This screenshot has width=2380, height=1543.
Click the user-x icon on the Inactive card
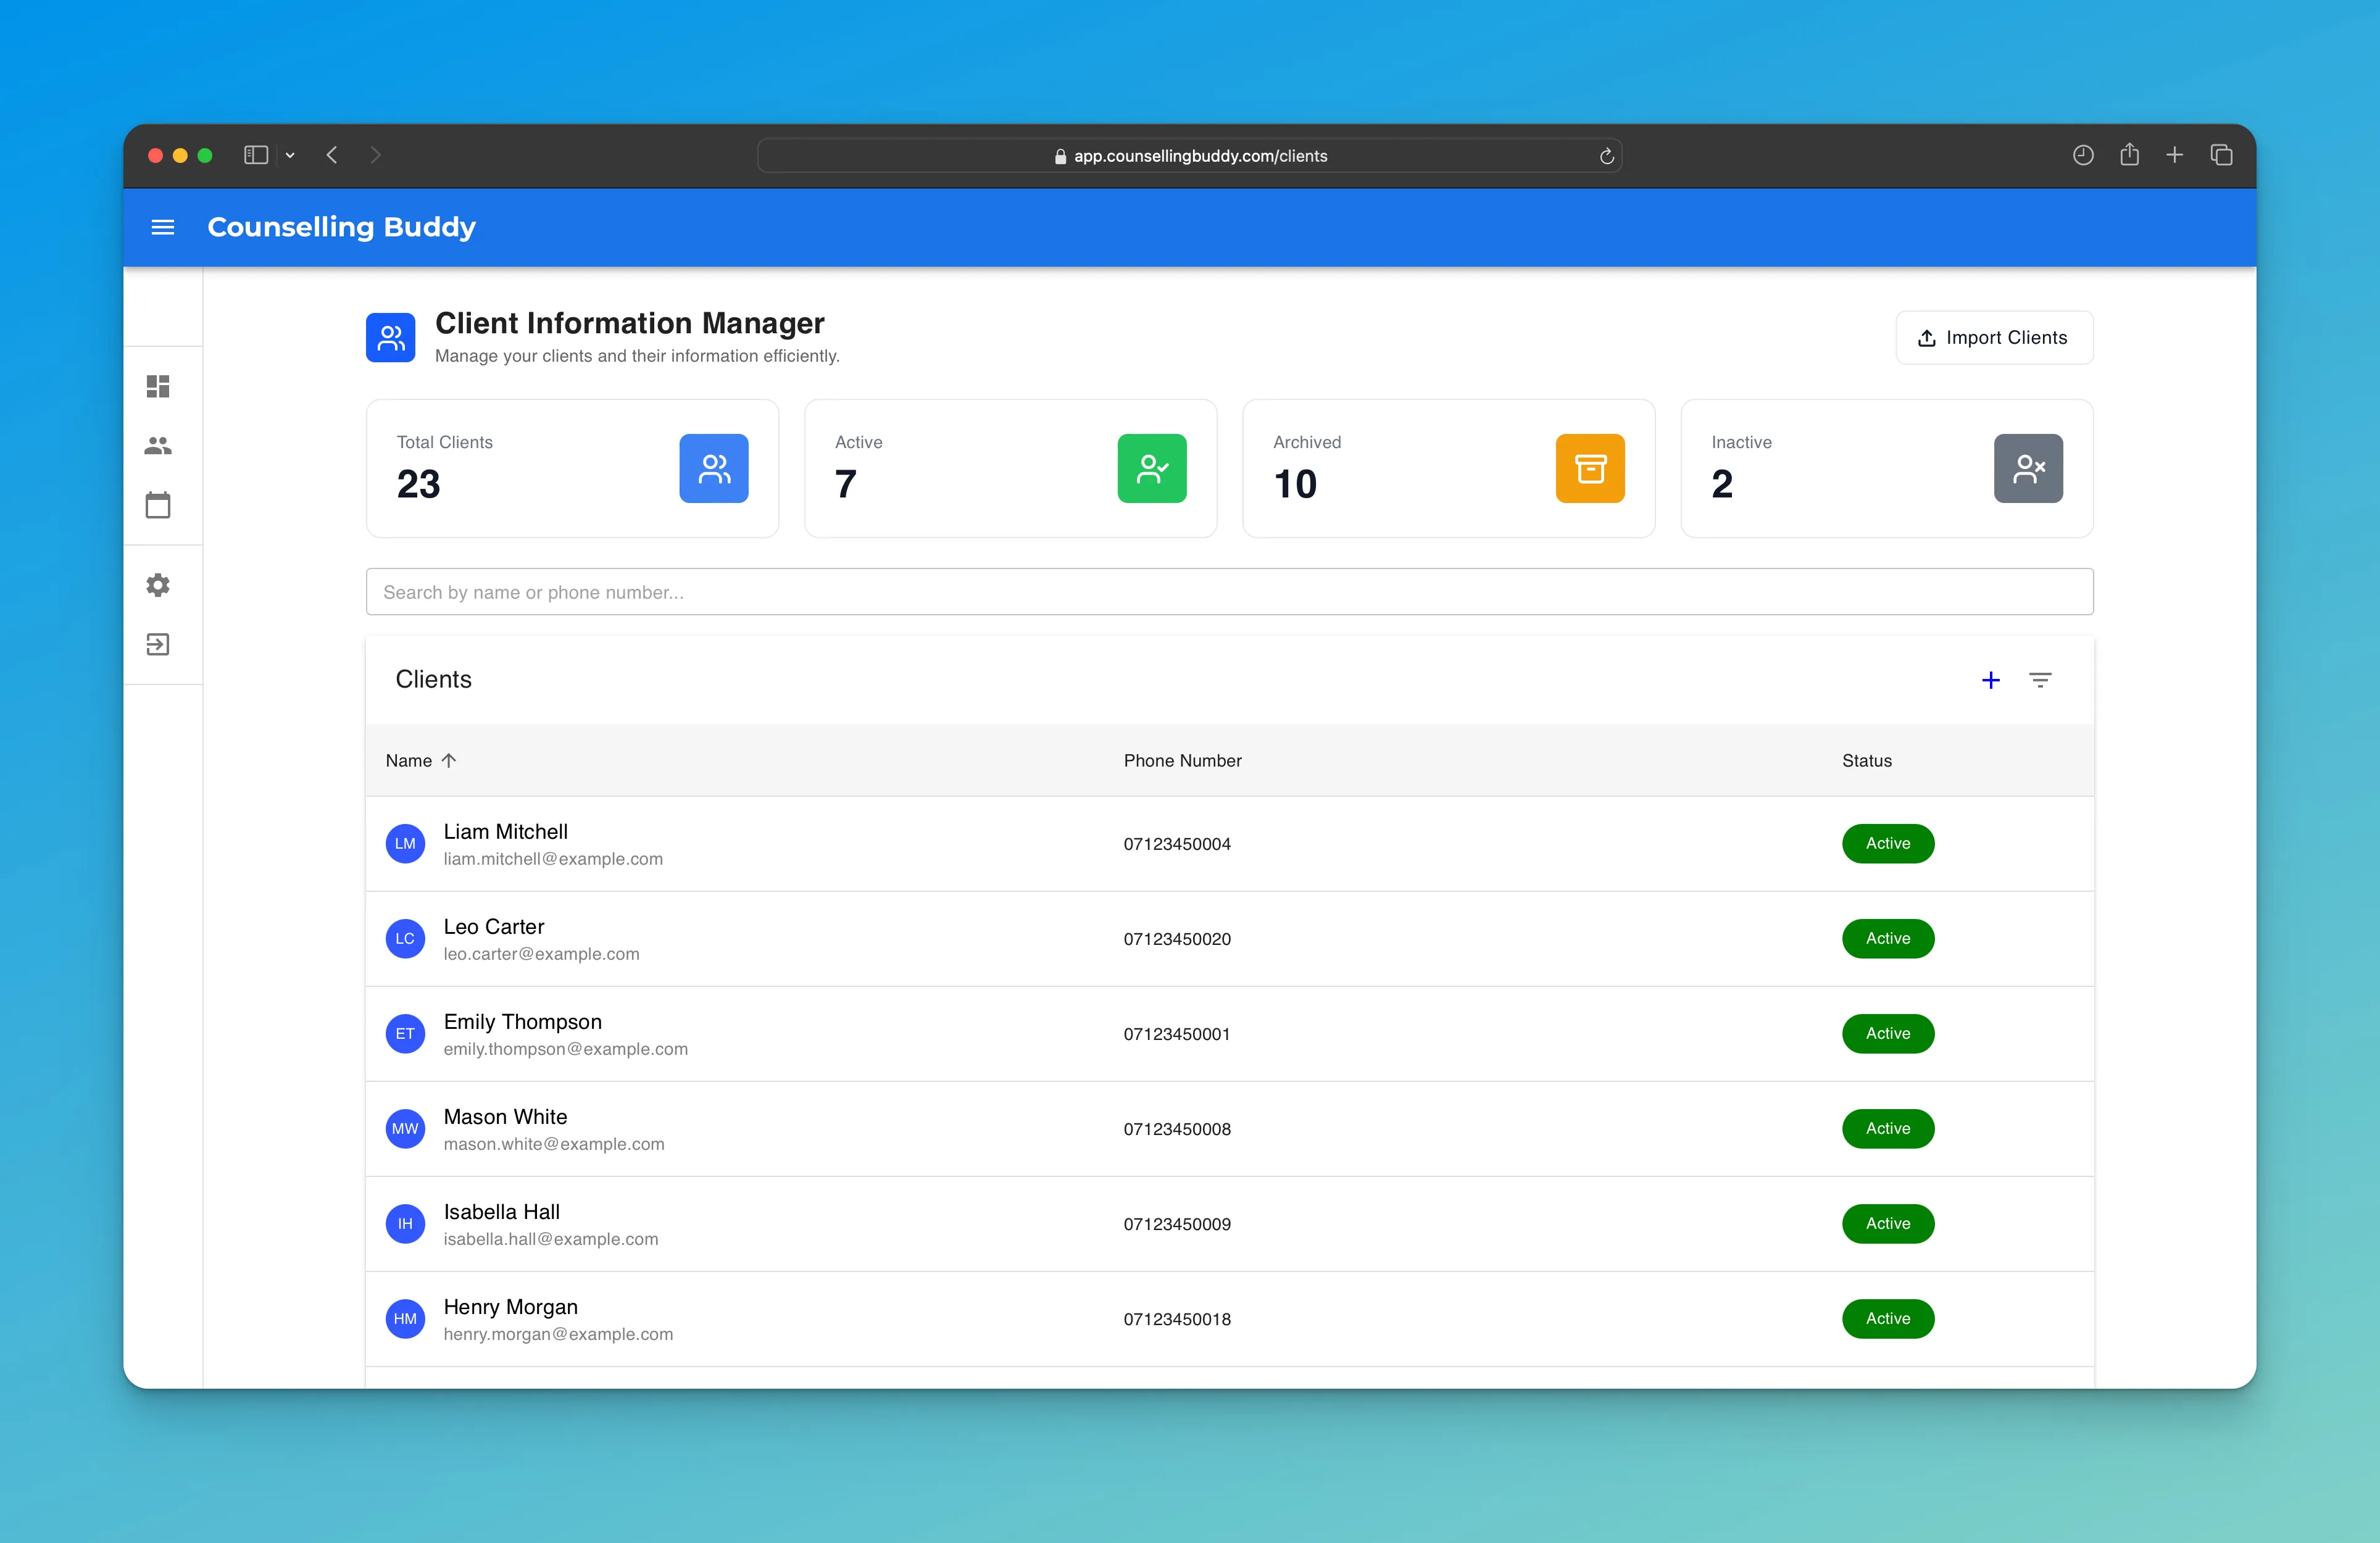click(x=2027, y=468)
